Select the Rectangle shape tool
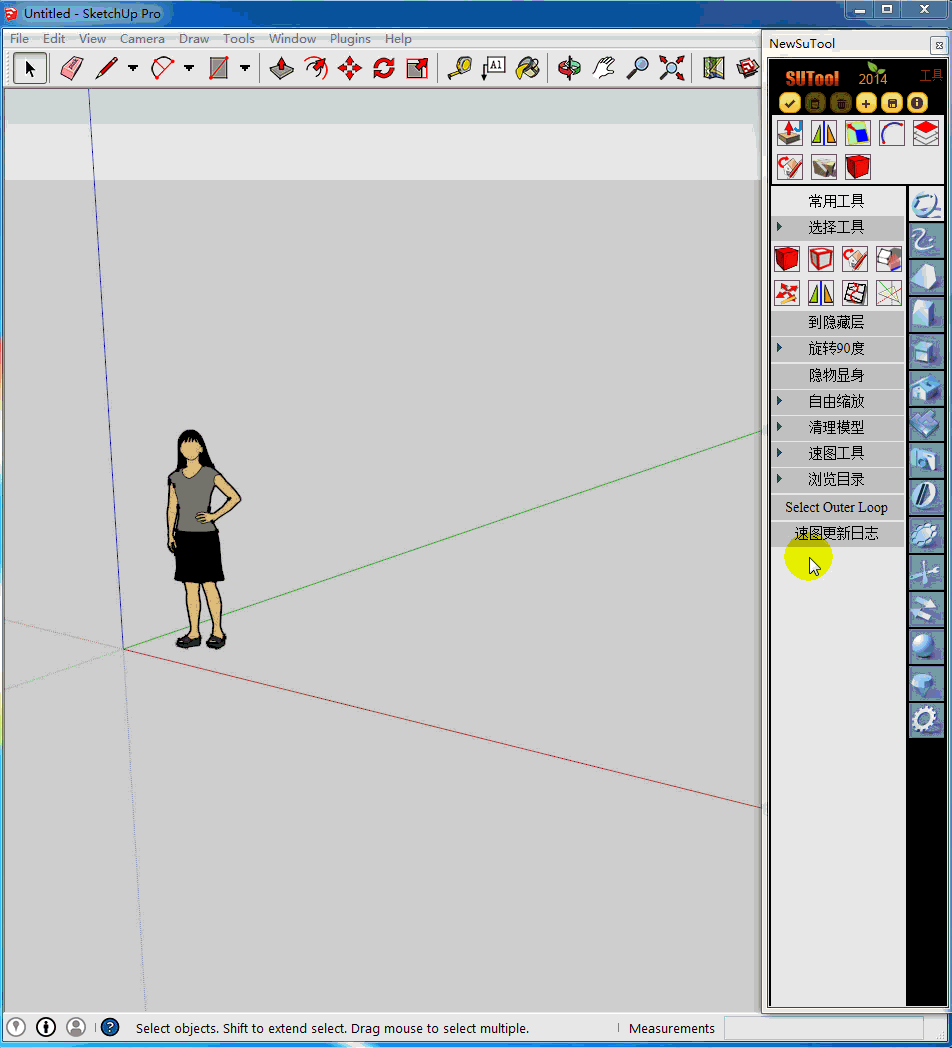This screenshot has height=1048, width=952. pos(219,68)
